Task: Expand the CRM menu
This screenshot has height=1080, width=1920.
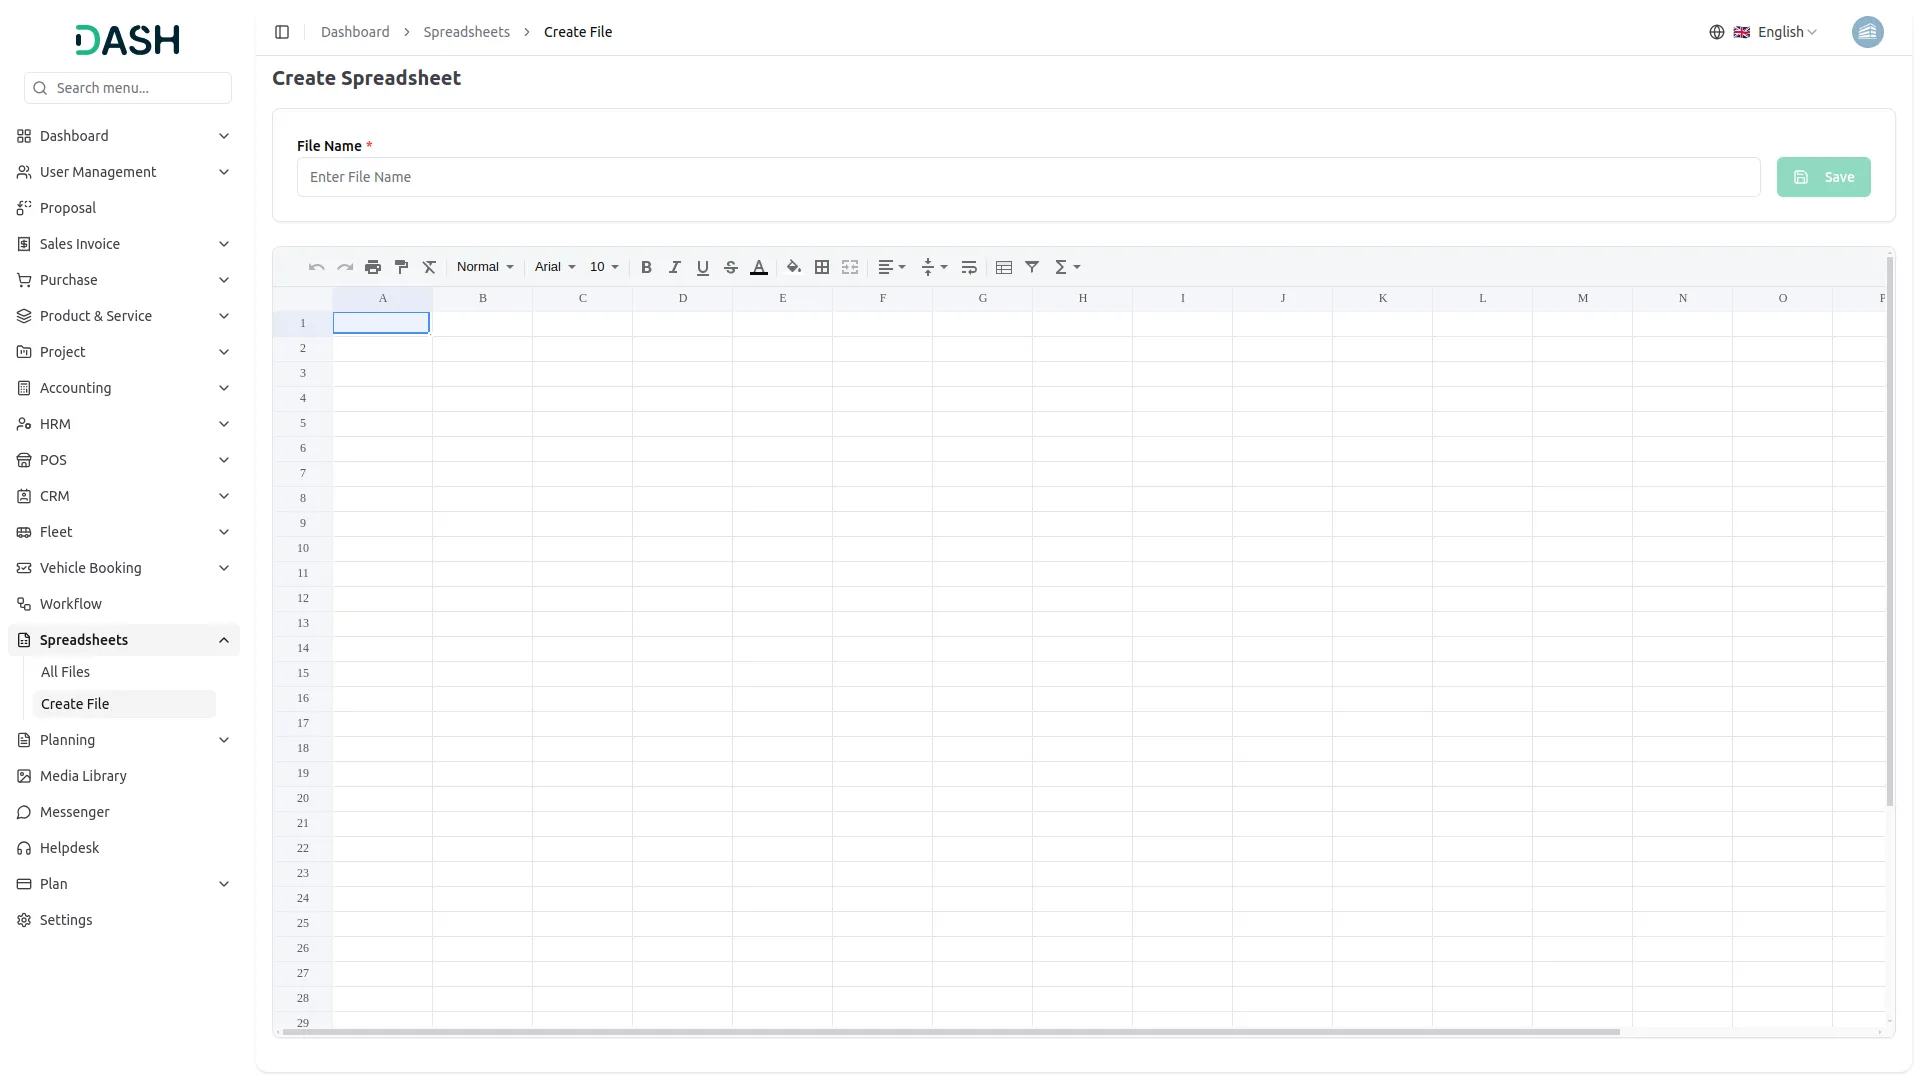Action: 124,496
